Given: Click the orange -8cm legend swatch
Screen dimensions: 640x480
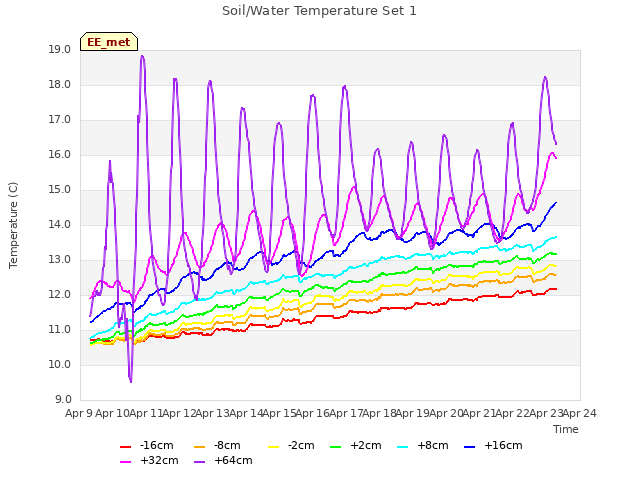Looking at the screenshot, I should click(x=200, y=447).
